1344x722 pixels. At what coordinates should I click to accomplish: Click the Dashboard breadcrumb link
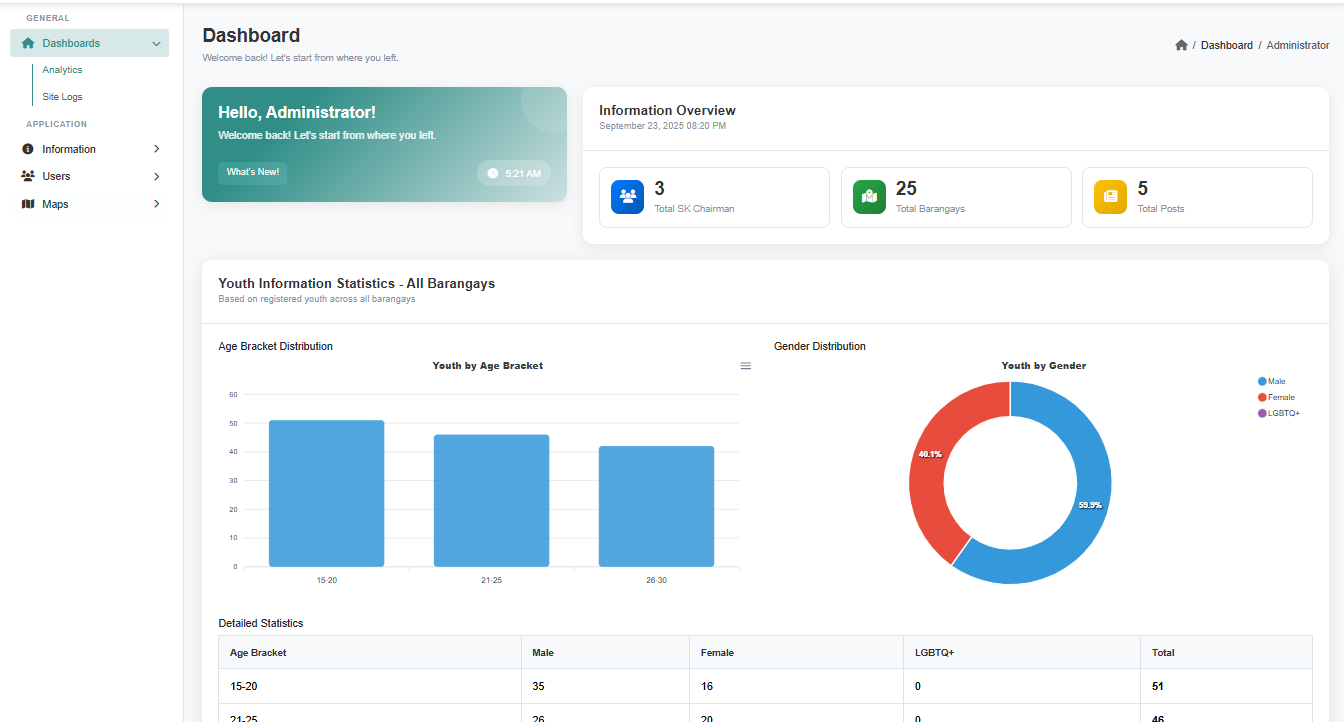(1226, 45)
